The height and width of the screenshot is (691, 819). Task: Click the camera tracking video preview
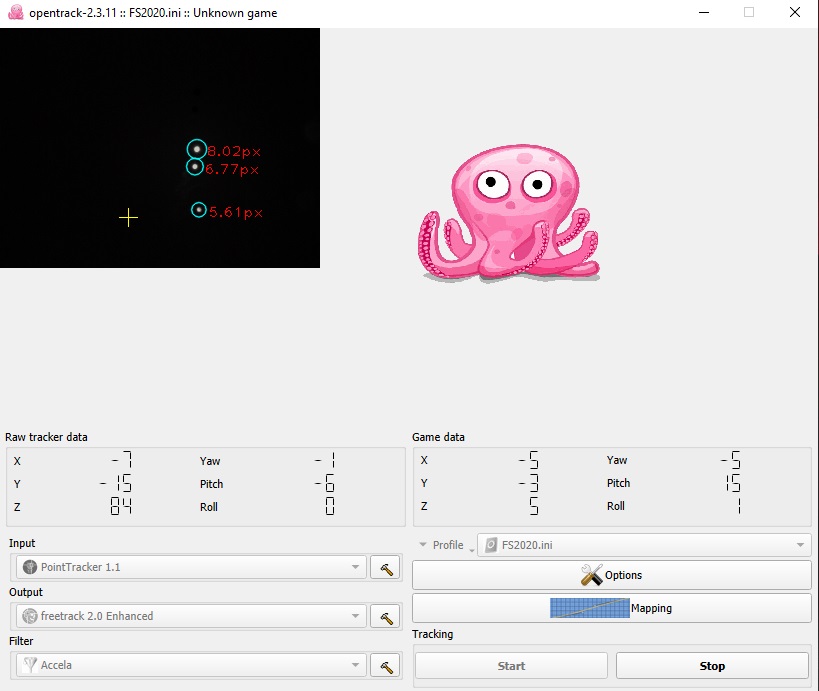click(x=160, y=148)
